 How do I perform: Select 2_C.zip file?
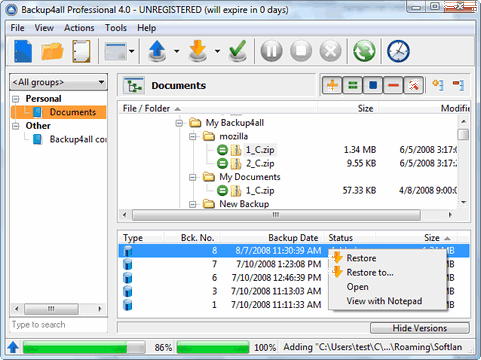pos(260,163)
